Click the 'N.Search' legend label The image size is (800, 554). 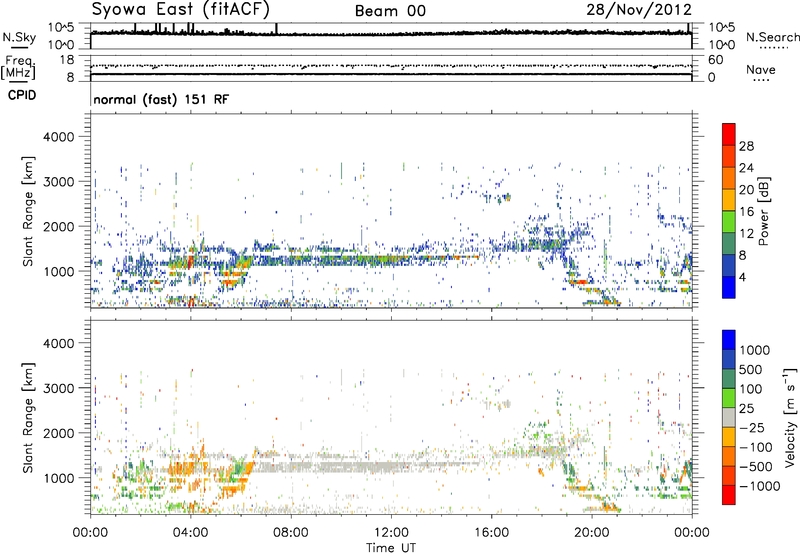click(772, 37)
